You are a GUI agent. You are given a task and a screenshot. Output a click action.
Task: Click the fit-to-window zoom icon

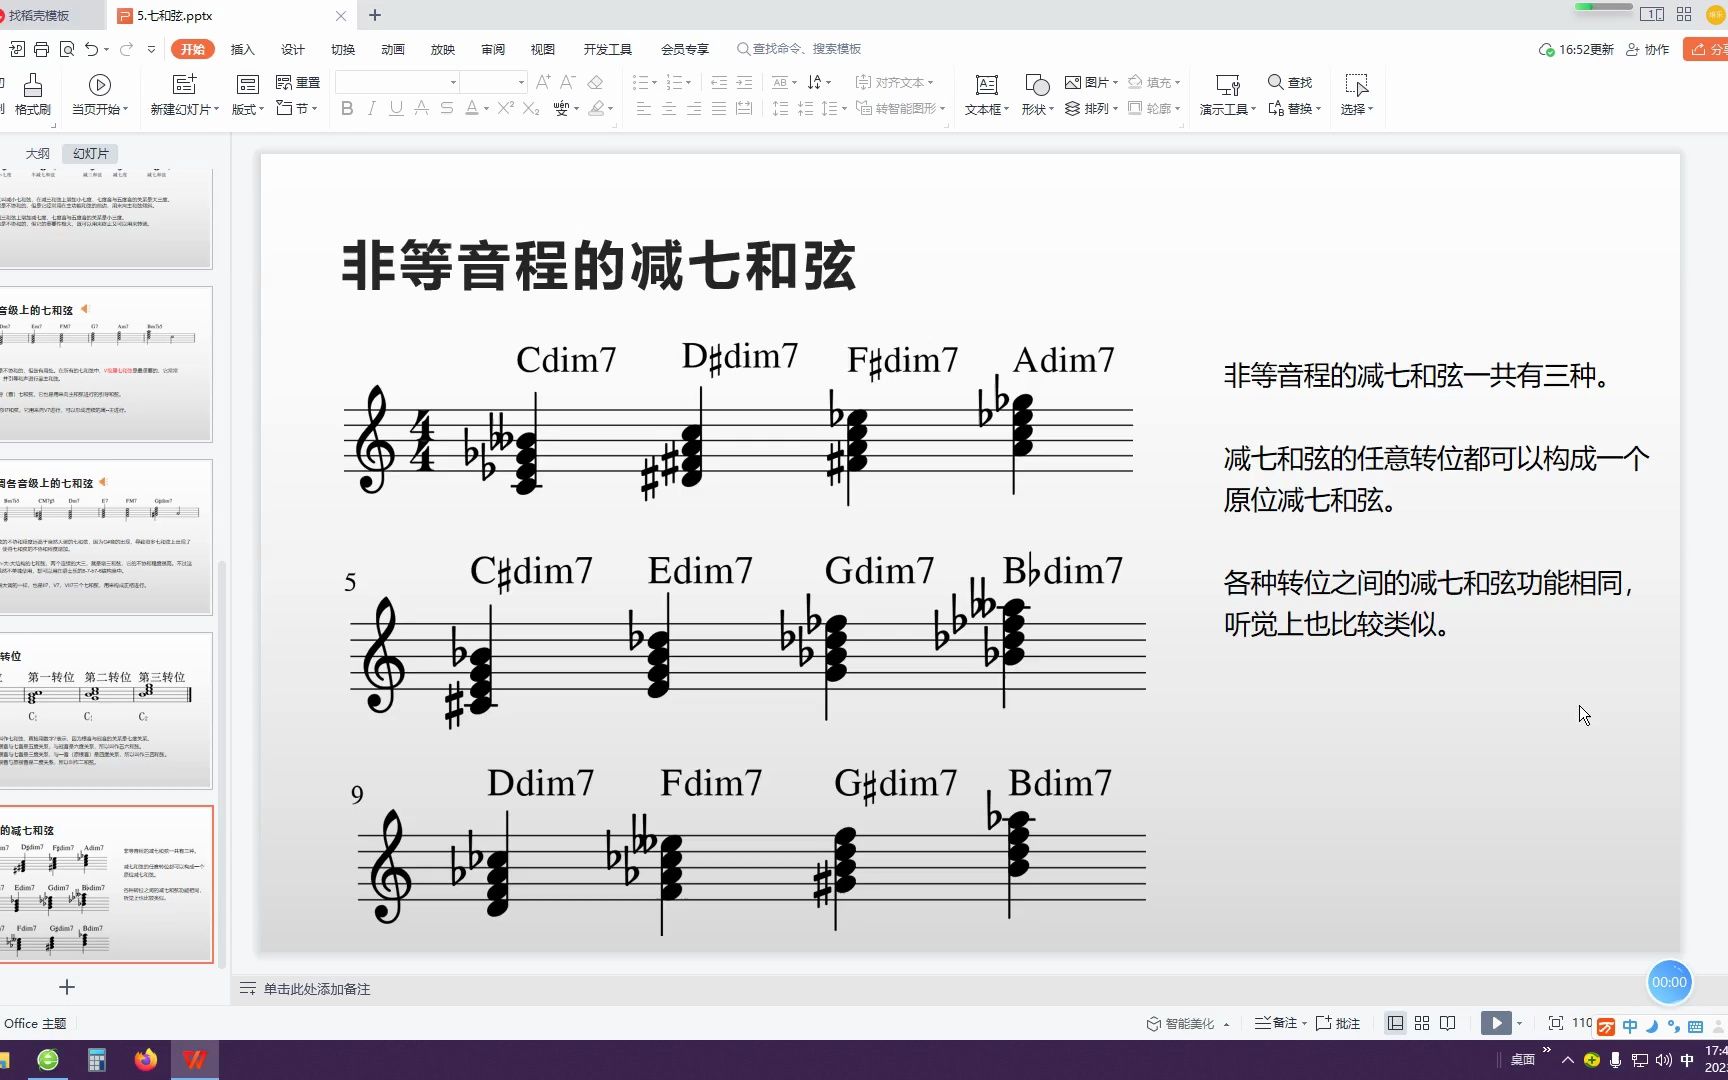point(1555,1023)
